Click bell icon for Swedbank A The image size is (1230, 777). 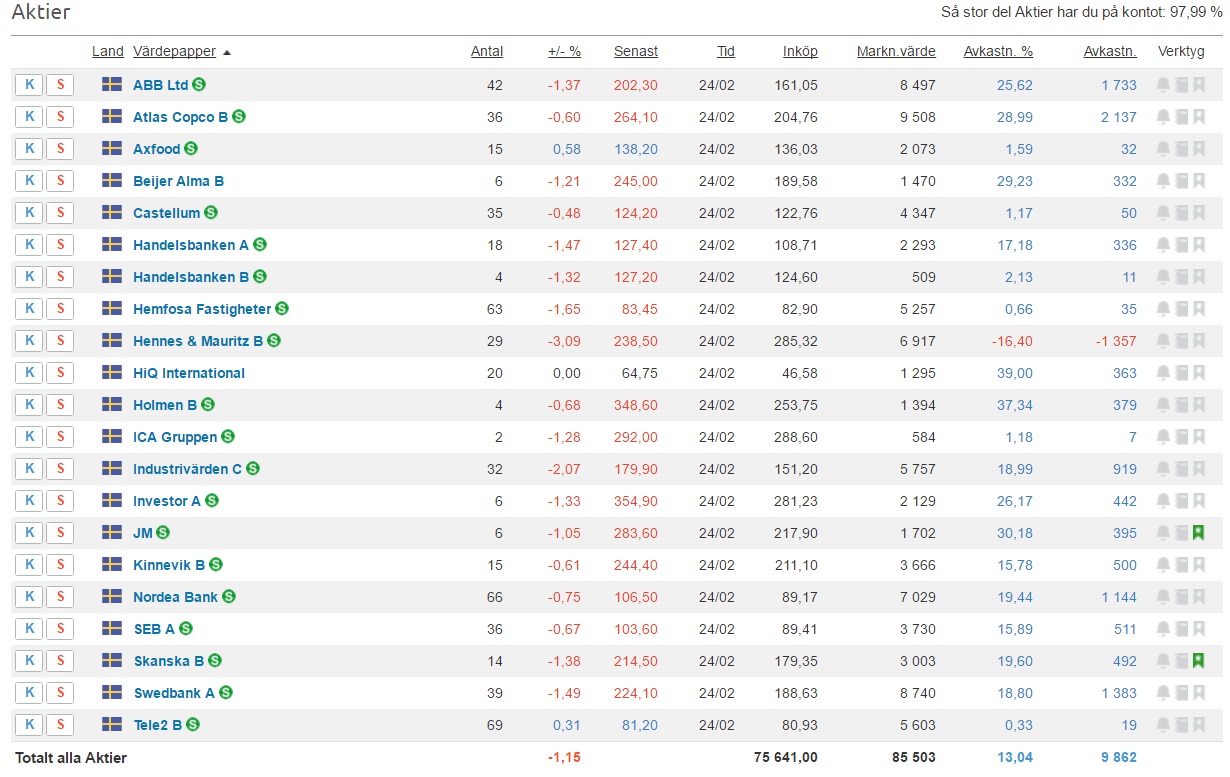tap(1163, 693)
